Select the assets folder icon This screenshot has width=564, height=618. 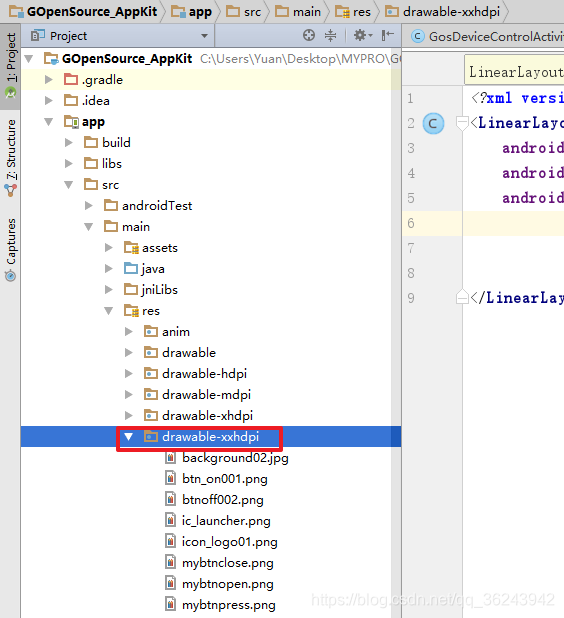[131, 248]
